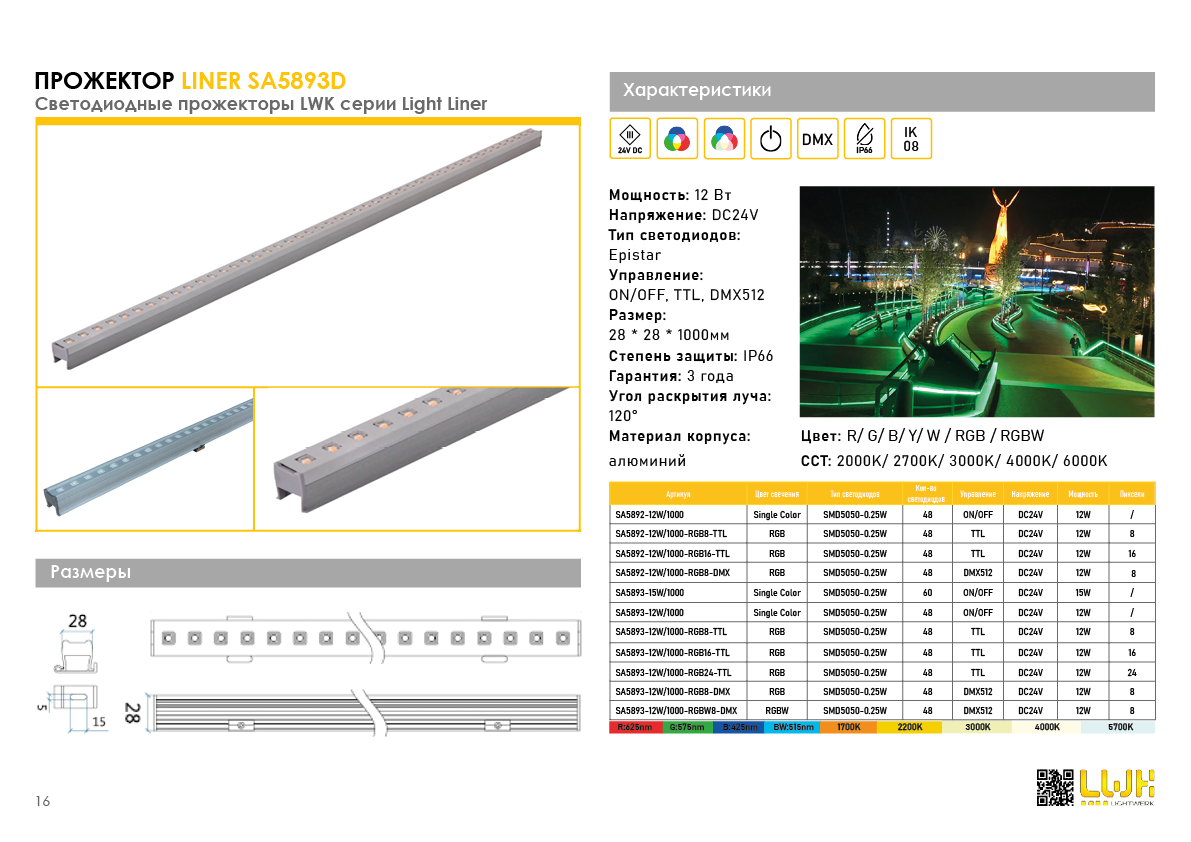Select the Характеристики section header
Screen dimensions: 1191x842
881,91
